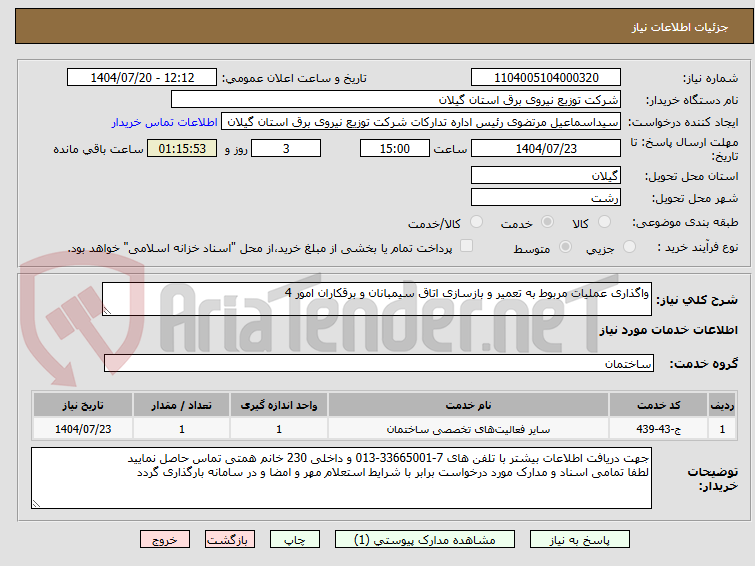Toggle the اسناد خزانه اسلامی payment checkbox
This screenshot has height=566, width=755.
pos(466,246)
